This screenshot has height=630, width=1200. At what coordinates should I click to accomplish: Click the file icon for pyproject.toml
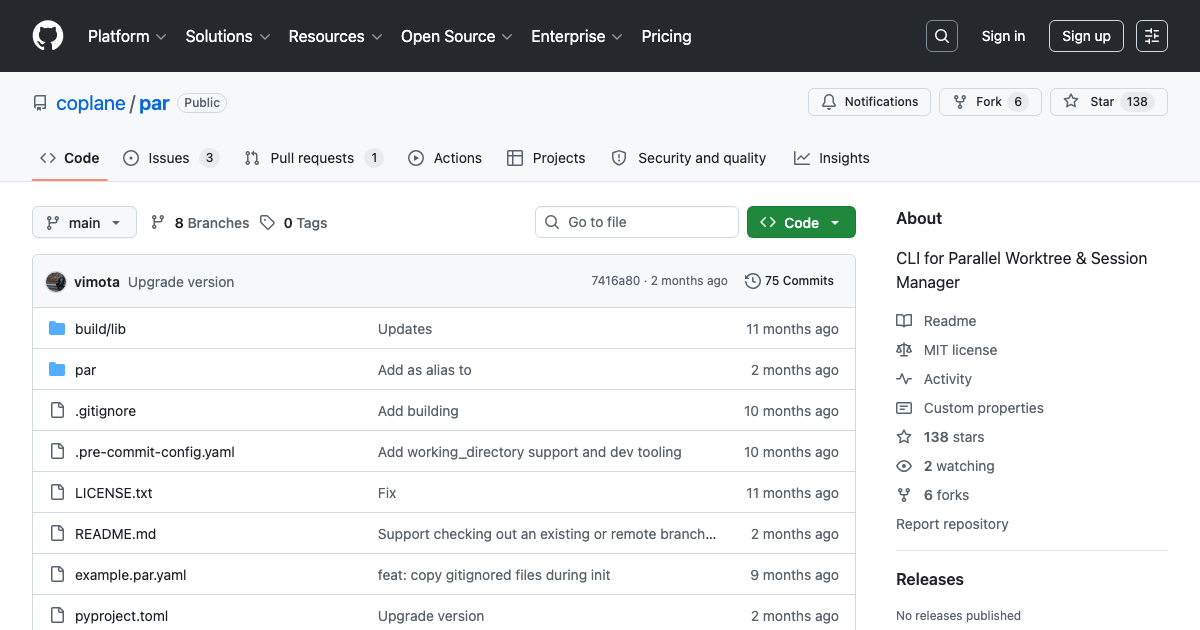tap(57, 616)
